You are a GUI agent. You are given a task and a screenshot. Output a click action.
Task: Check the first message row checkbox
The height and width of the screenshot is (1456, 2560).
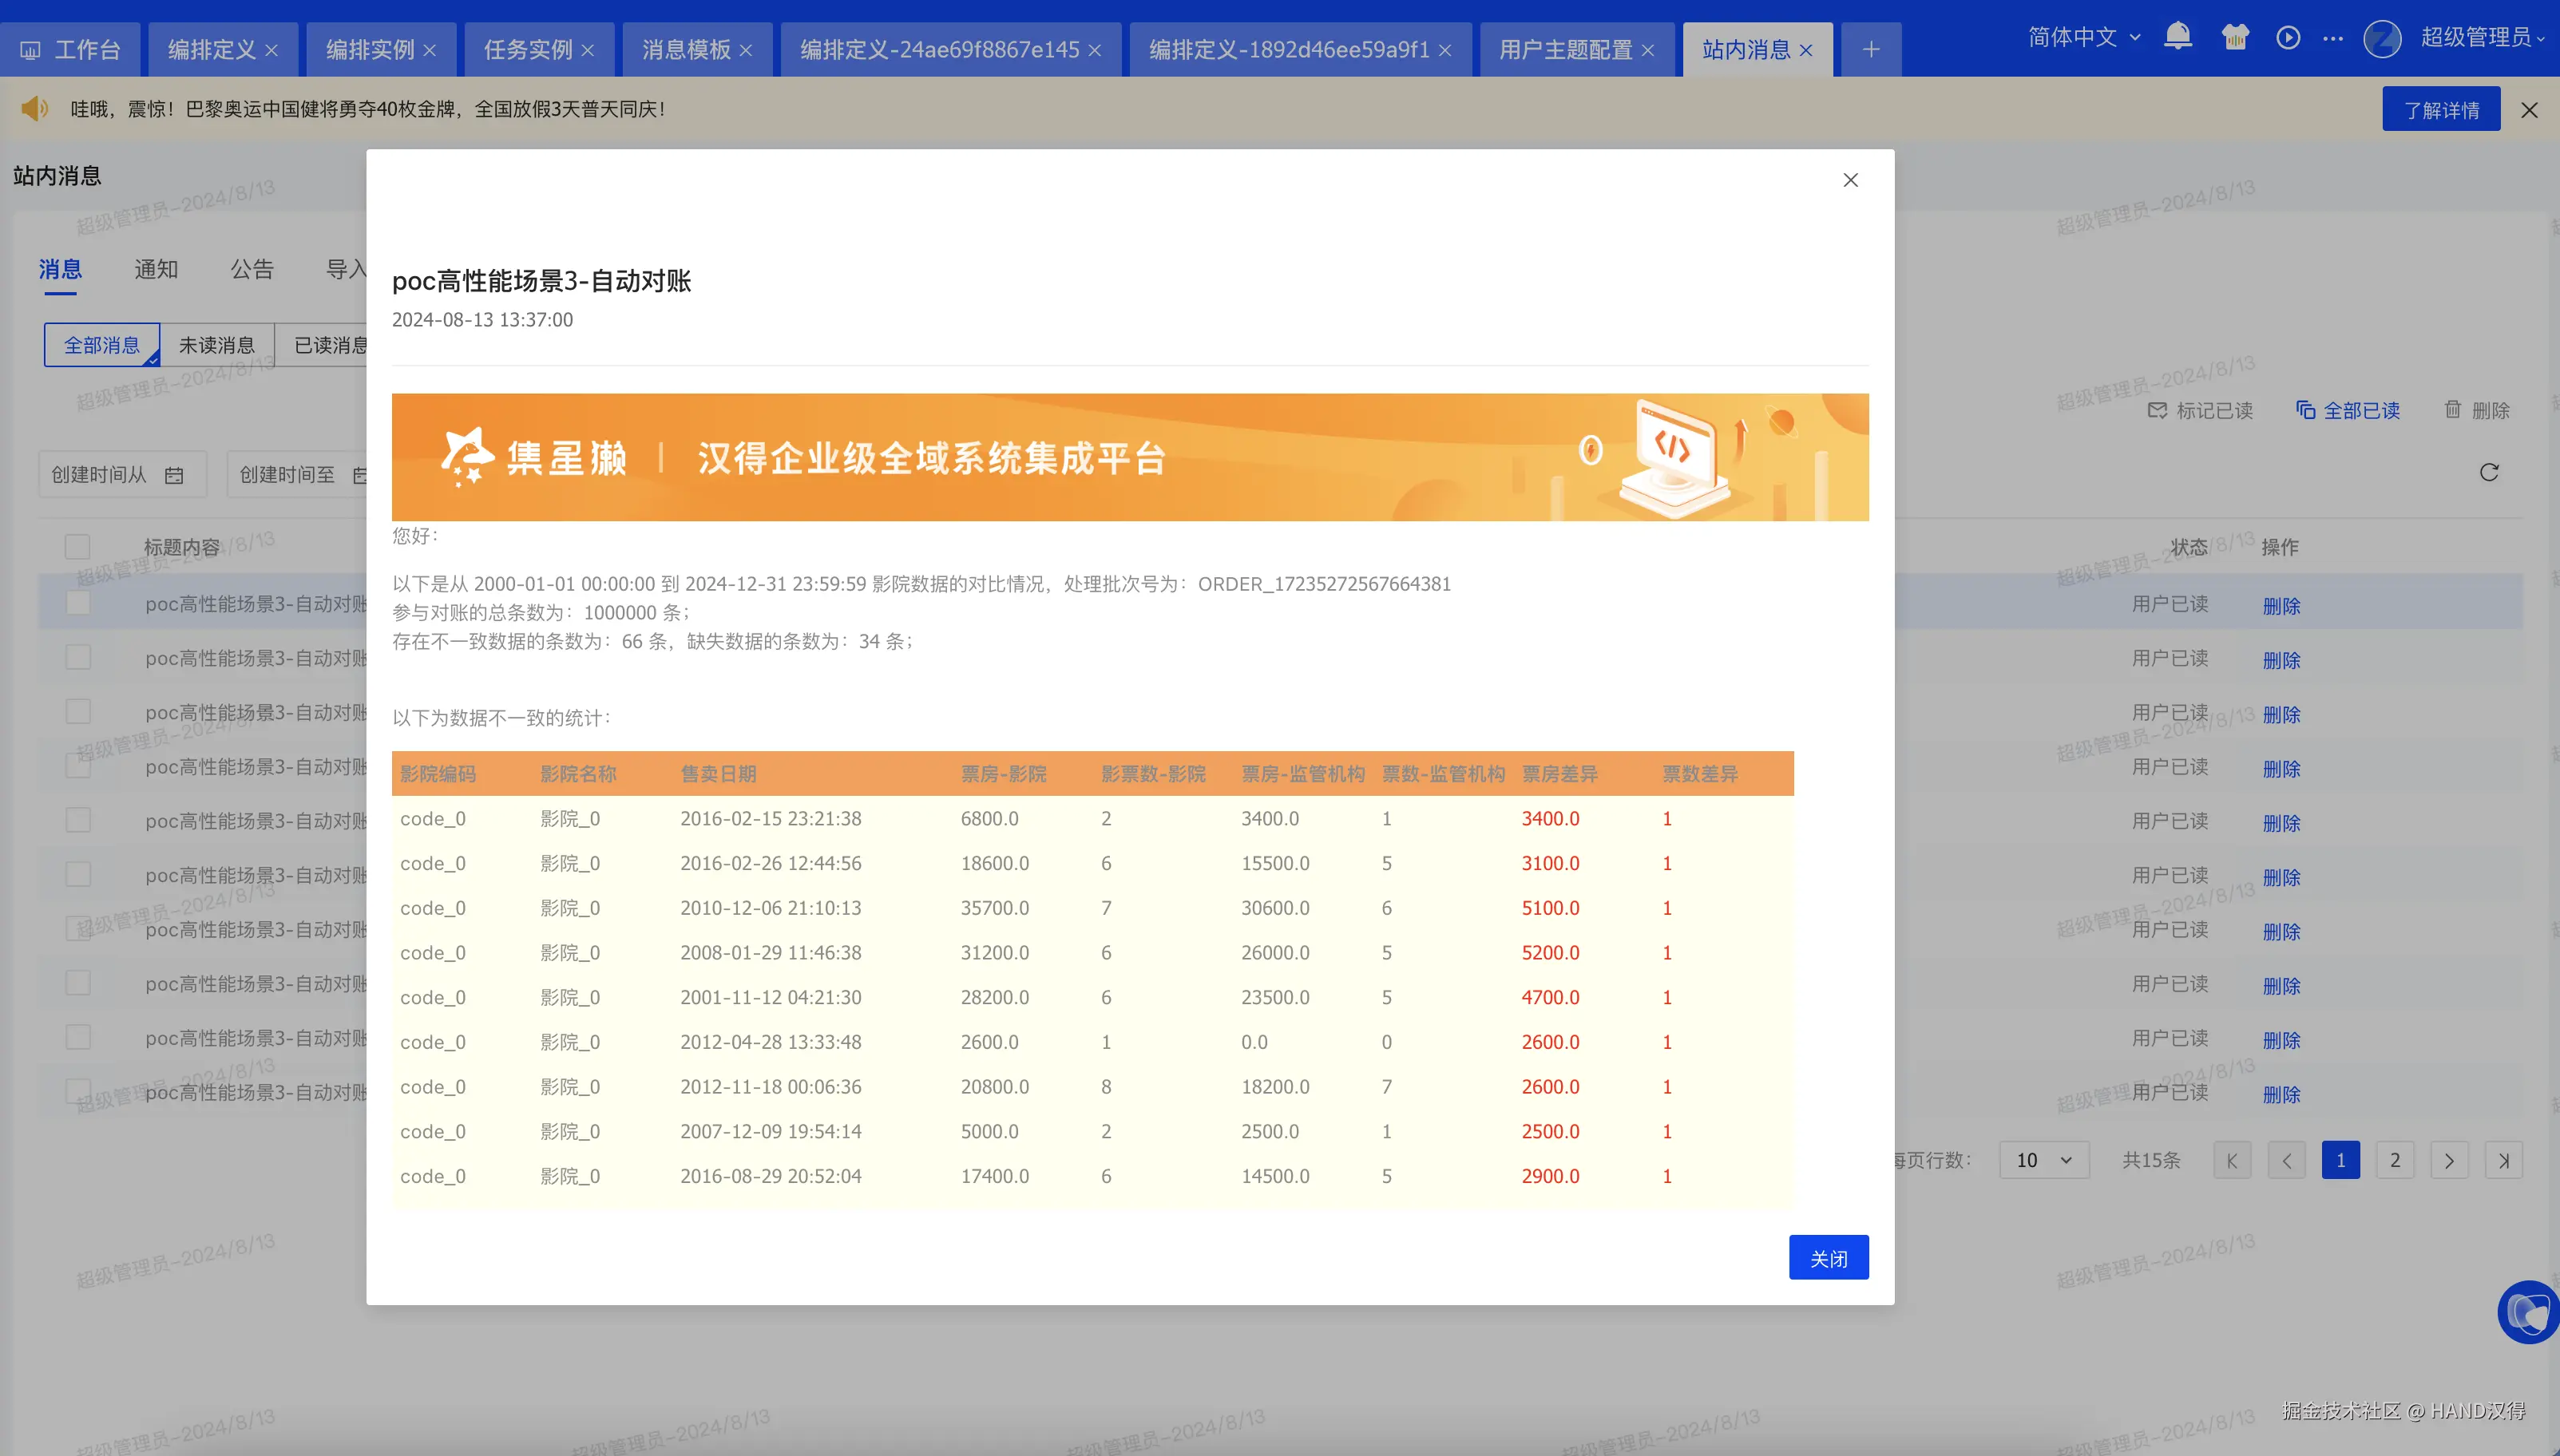pos(77,603)
